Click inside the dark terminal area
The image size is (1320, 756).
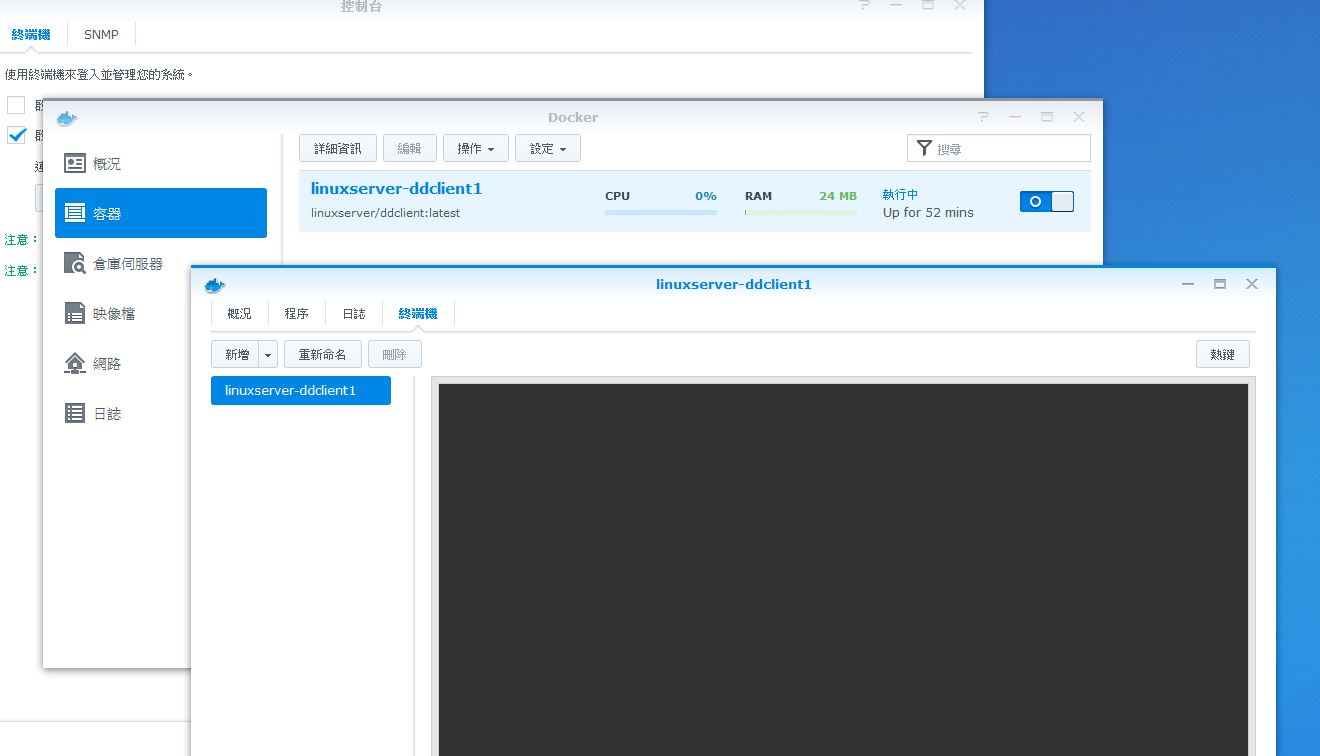pos(843,570)
